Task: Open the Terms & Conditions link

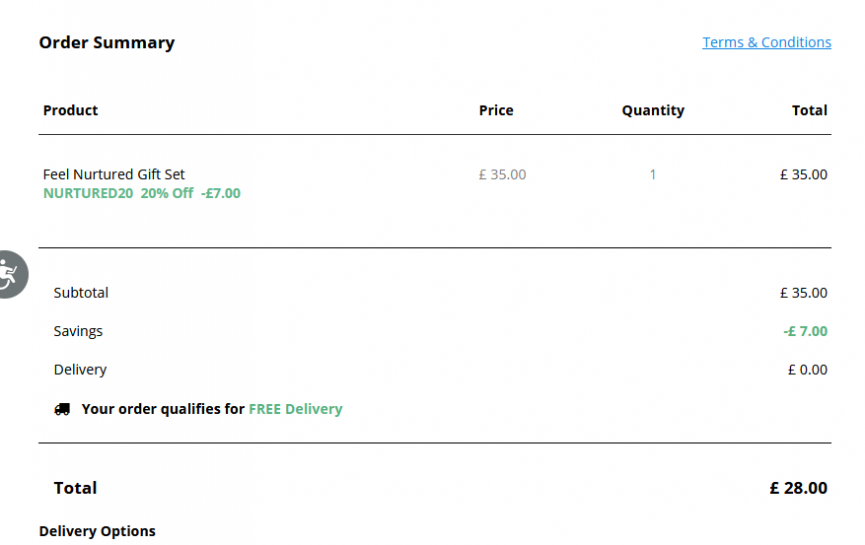Action: (766, 42)
